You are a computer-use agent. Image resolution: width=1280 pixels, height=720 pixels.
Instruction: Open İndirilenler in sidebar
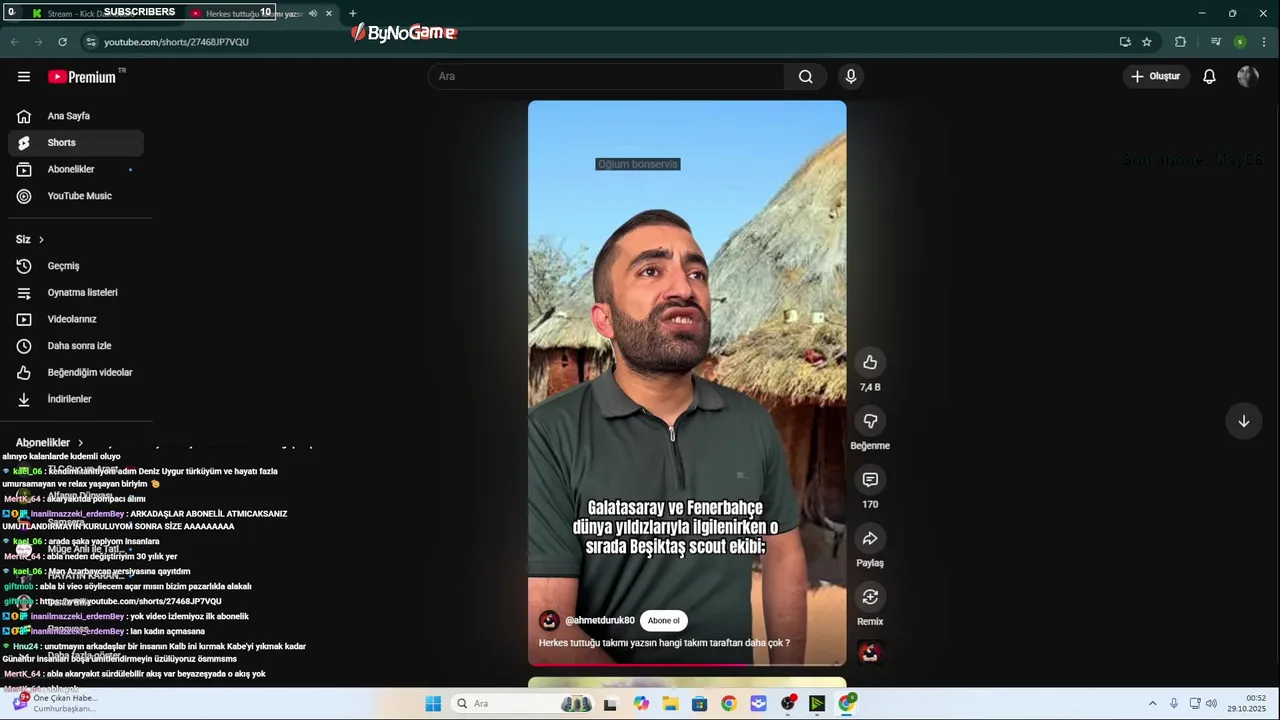pyautogui.click(x=76, y=399)
